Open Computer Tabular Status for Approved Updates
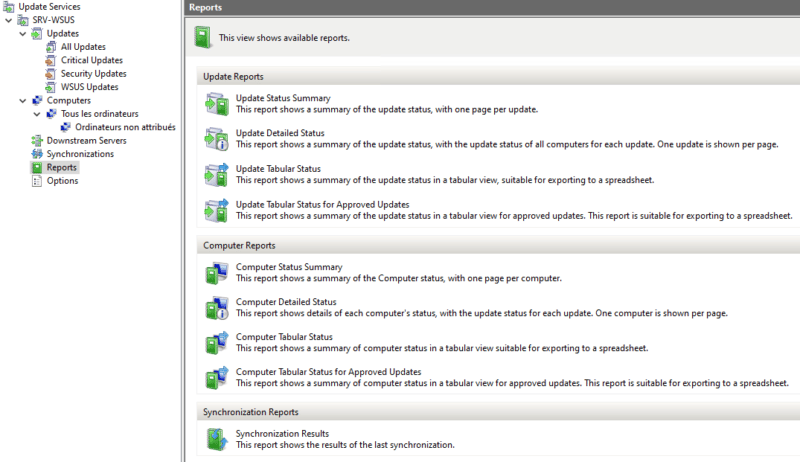Image resolution: width=800 pixels, height=462 pixels. 328,372
